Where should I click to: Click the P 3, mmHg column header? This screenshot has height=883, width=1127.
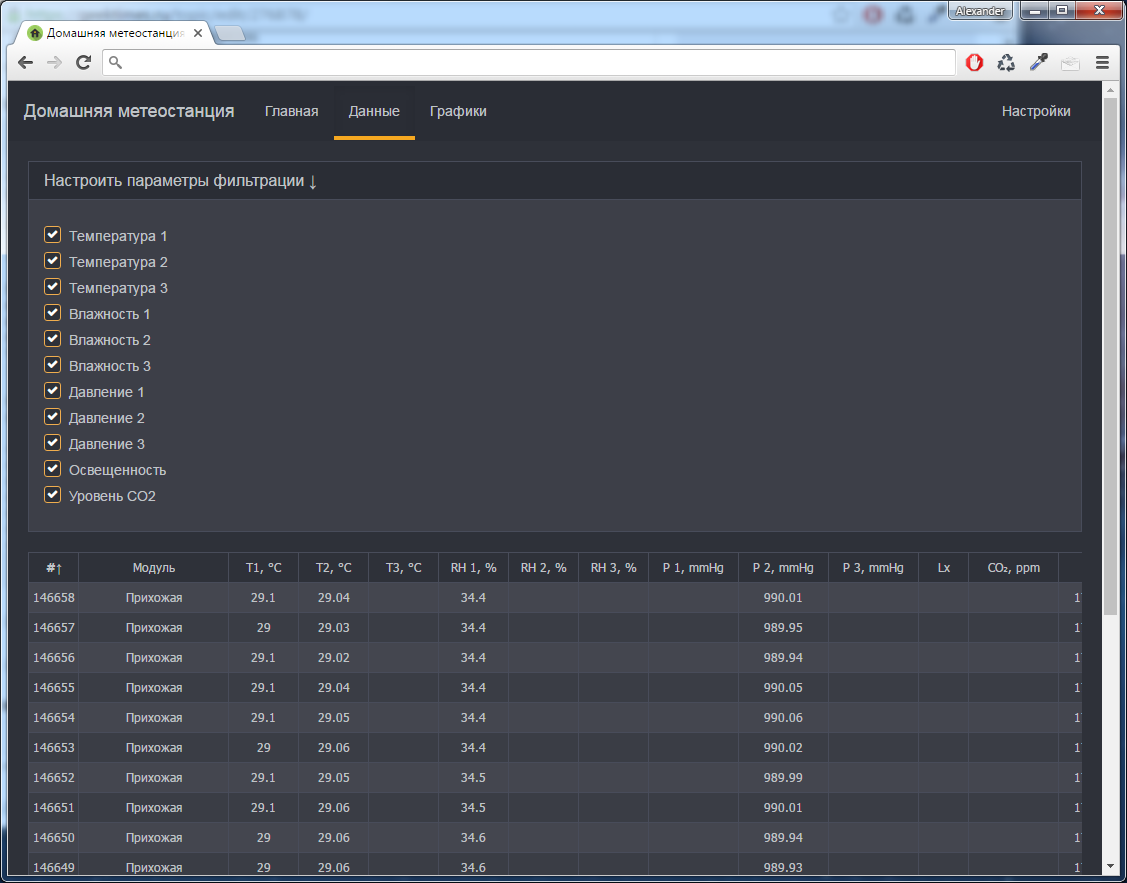pos(873,568)
